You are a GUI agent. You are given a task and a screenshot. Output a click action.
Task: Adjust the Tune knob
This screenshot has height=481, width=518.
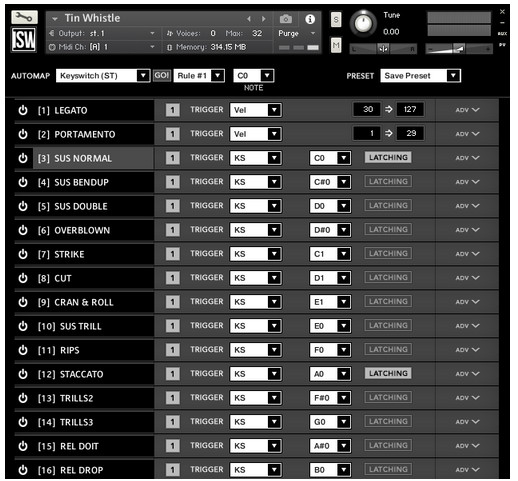pos(363,23)
